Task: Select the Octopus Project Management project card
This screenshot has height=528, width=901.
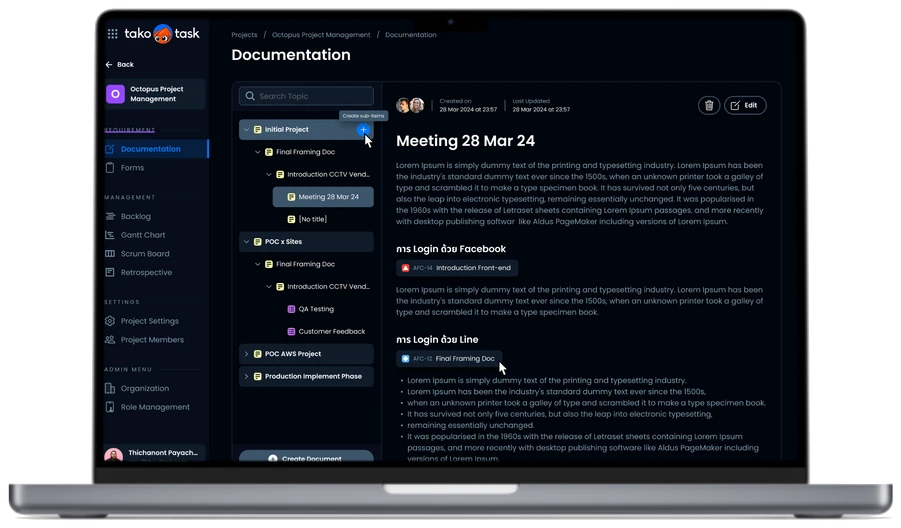Action: click(x=155, y=94)
